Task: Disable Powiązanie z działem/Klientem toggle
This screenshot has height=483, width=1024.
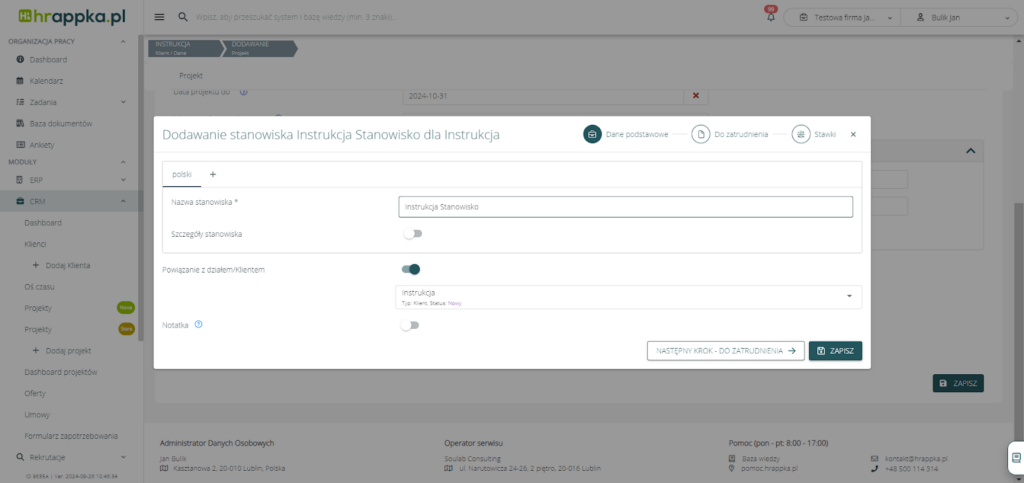Action: 411,269
